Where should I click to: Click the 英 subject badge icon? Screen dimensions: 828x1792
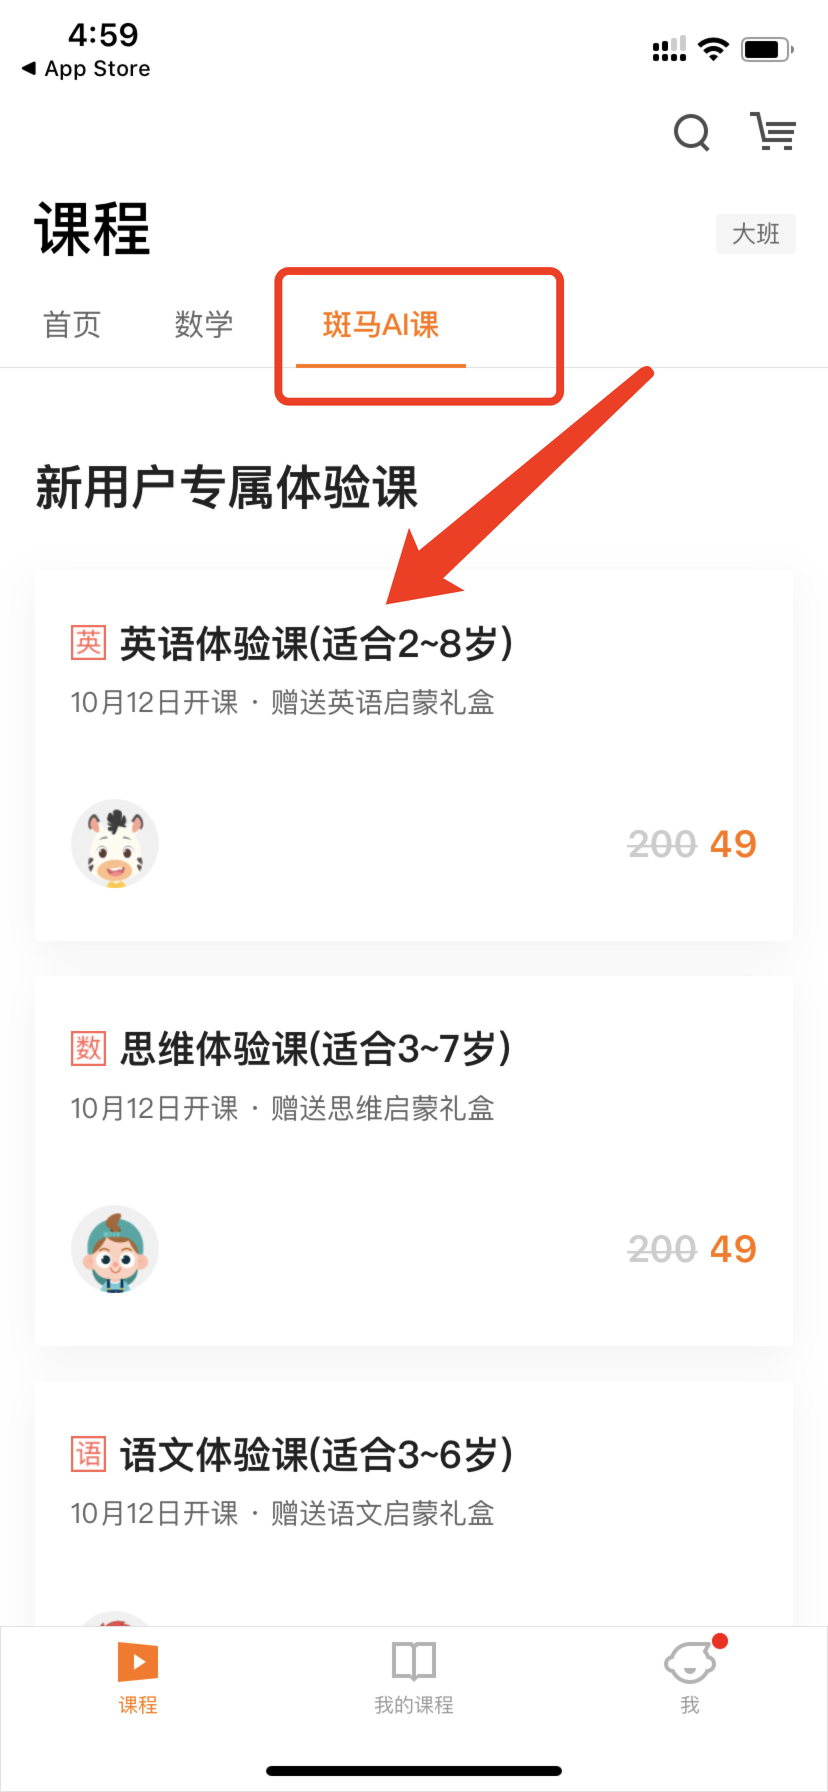(88, 643)
